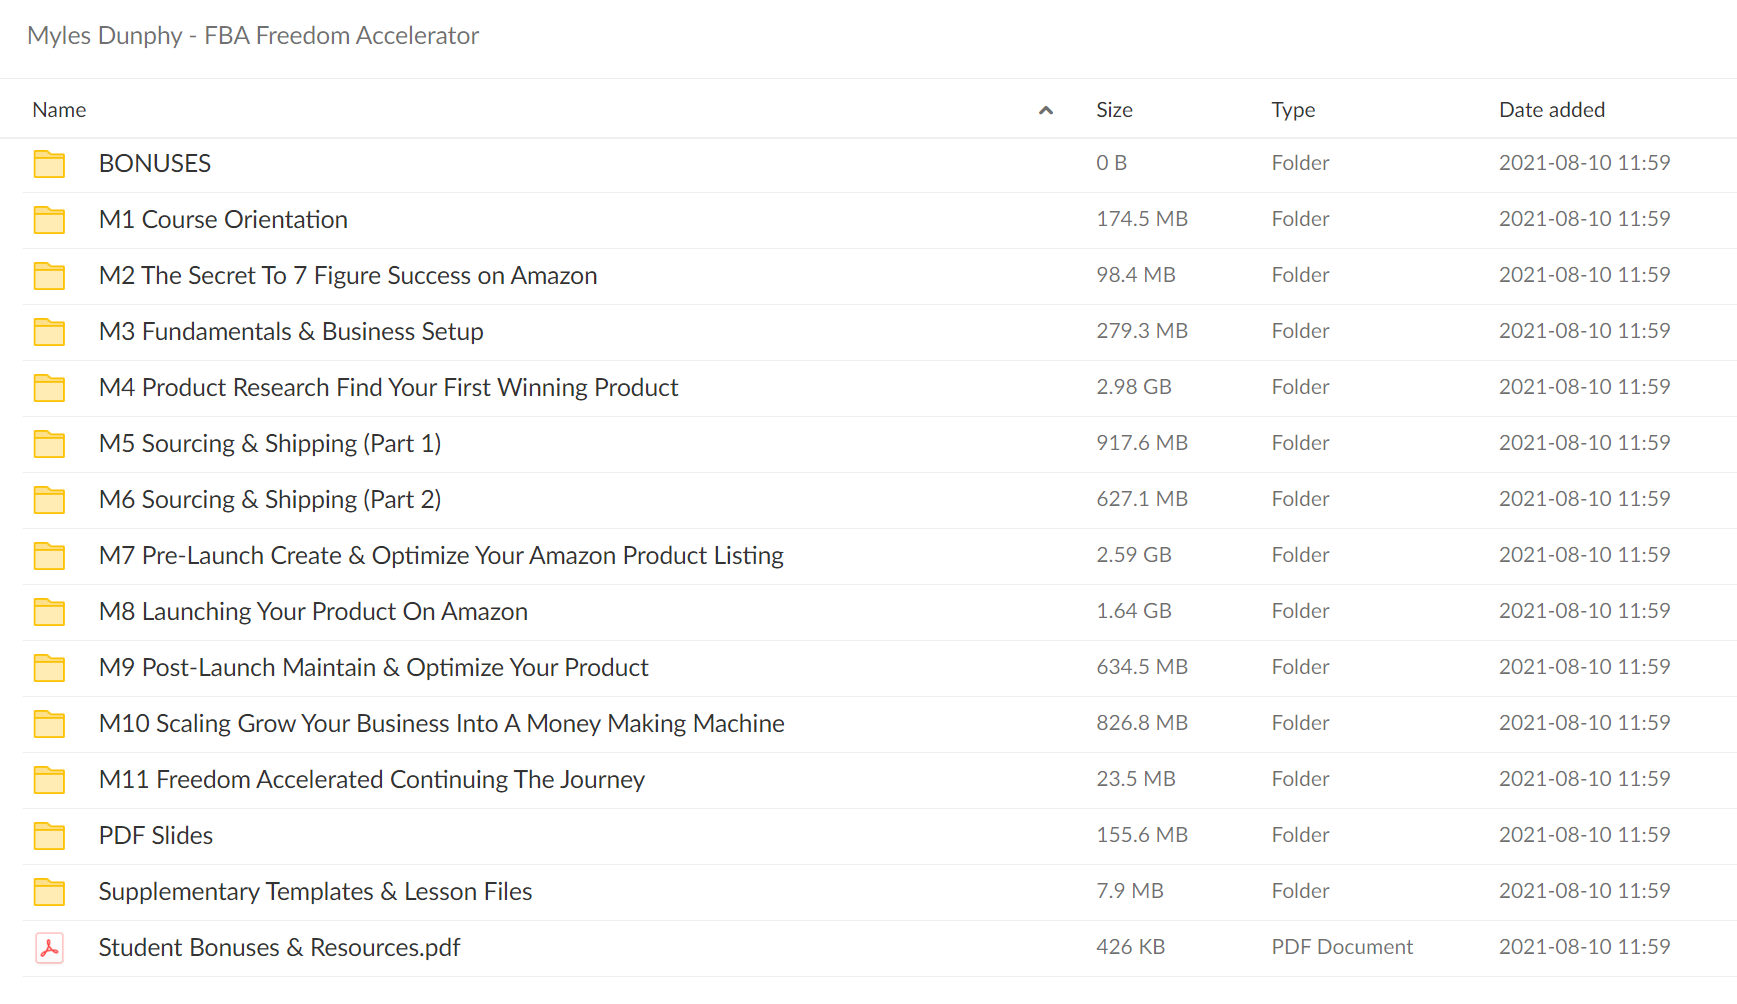Open M3 Fundamentals & Business Setup folder
Viewport: 1737px width, 1004px height.
coord(291,332)
